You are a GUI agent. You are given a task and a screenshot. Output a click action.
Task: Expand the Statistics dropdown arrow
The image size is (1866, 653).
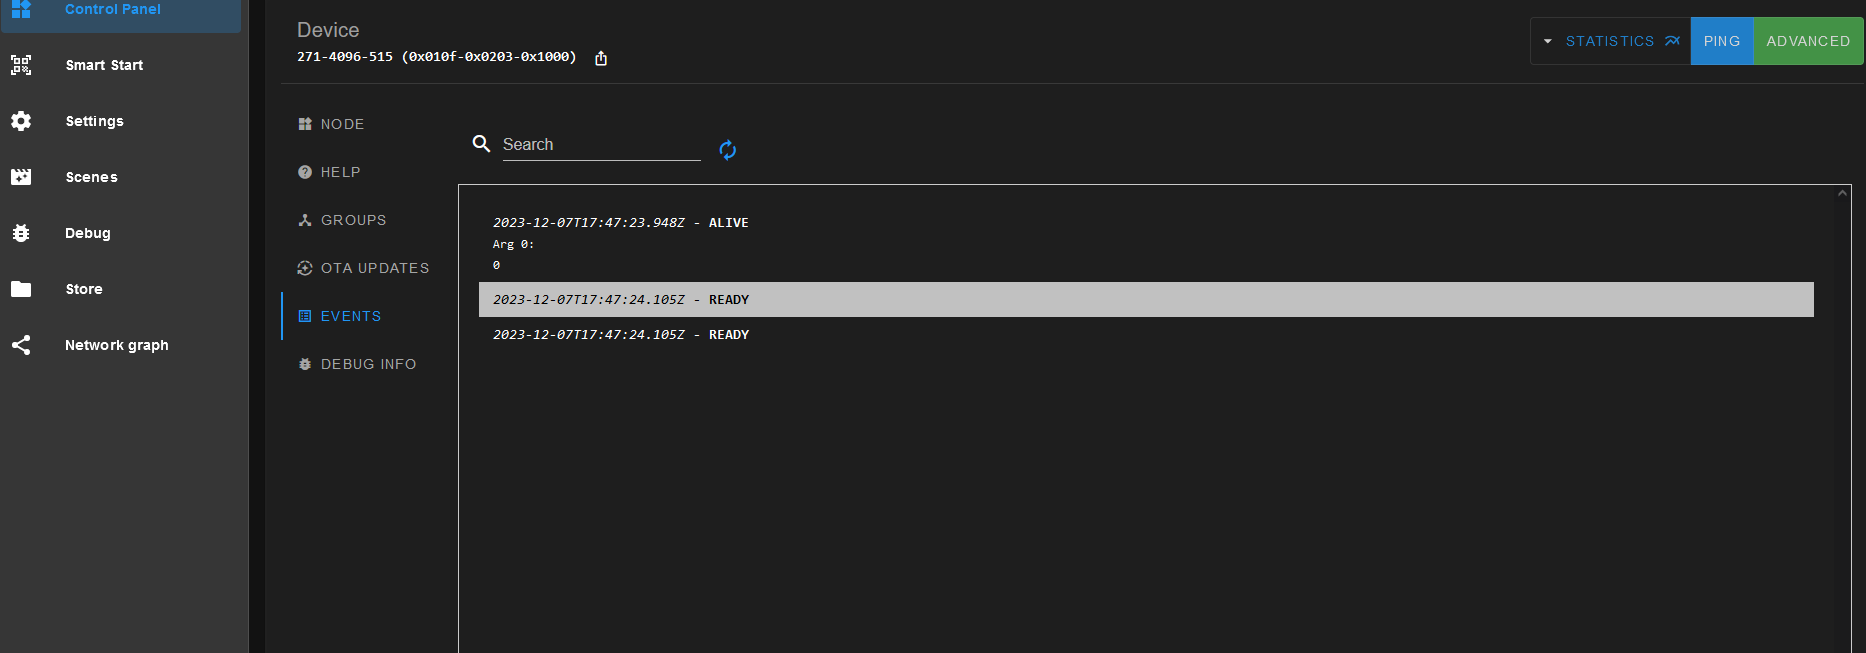click(x=1547, y=41)
